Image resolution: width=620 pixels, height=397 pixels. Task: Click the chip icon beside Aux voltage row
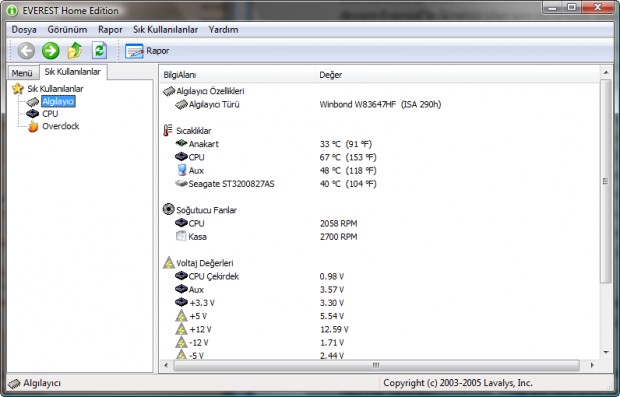[x=181, y=289]
